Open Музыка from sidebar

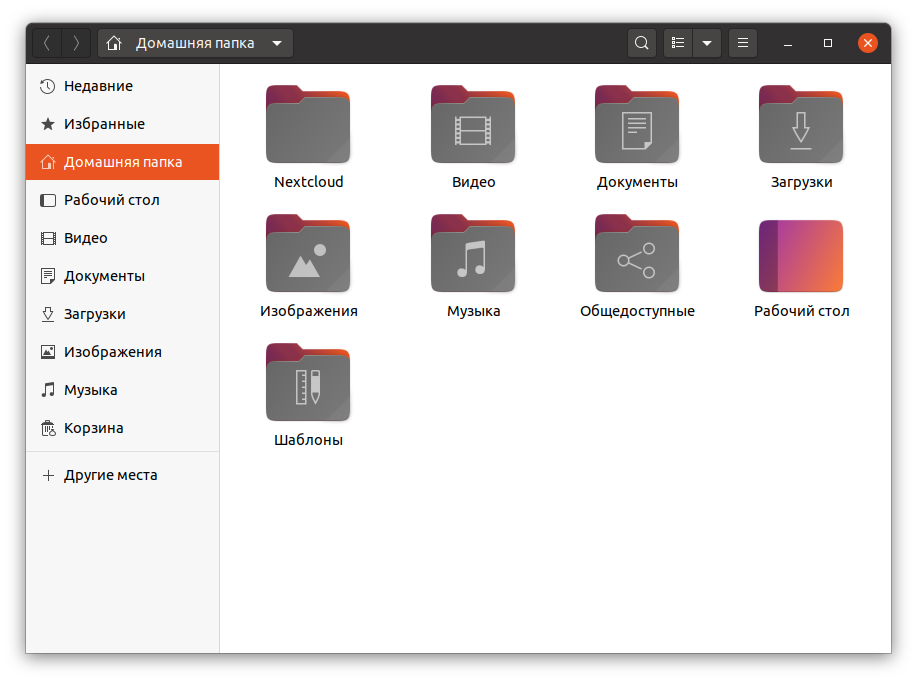point(122,390)
